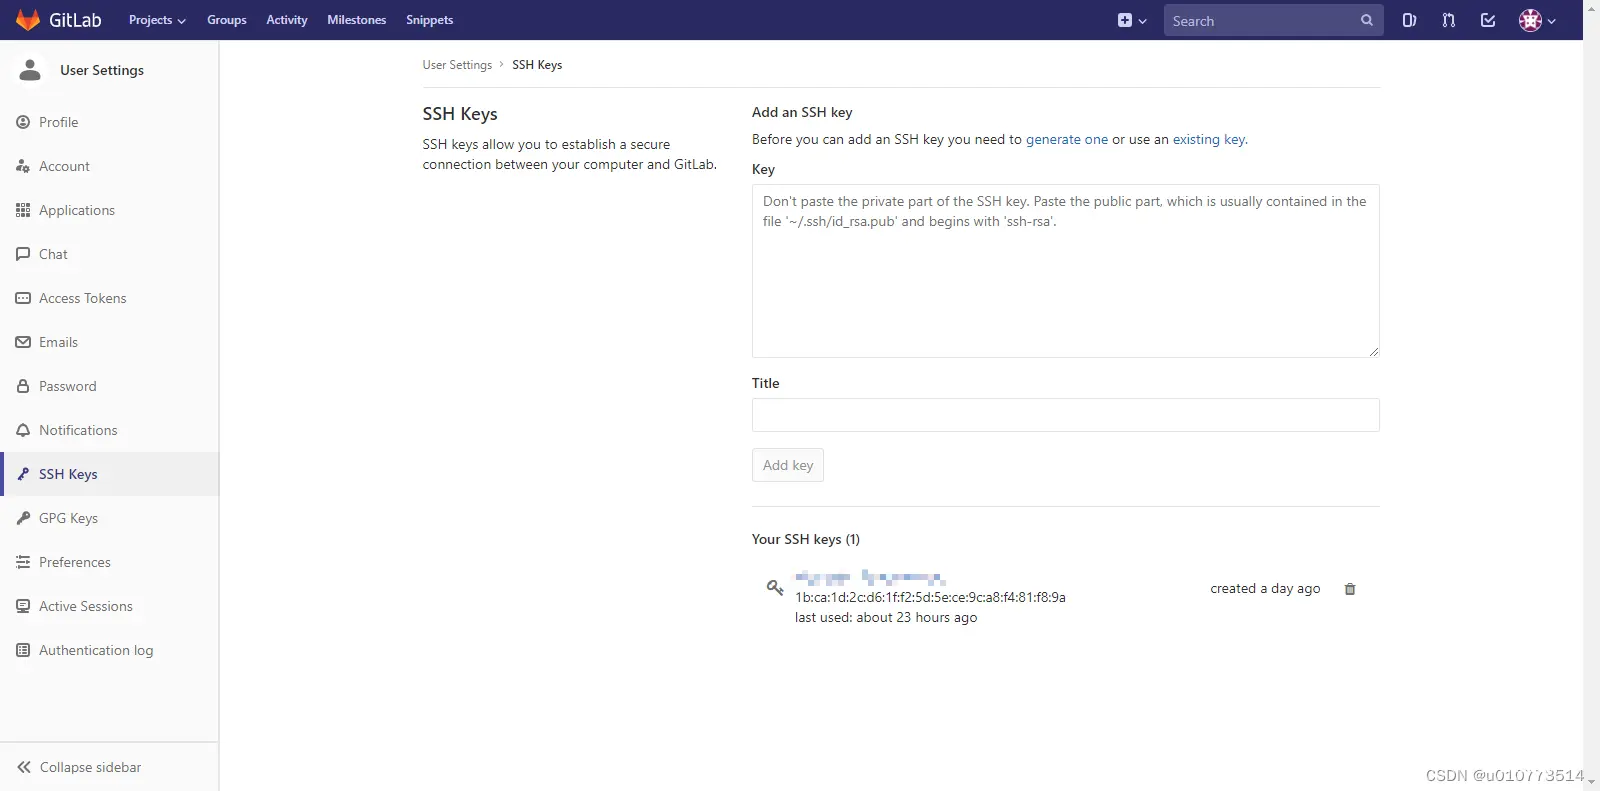
Task: Click the GPG Keys key icon
Action: coord(23,518)
